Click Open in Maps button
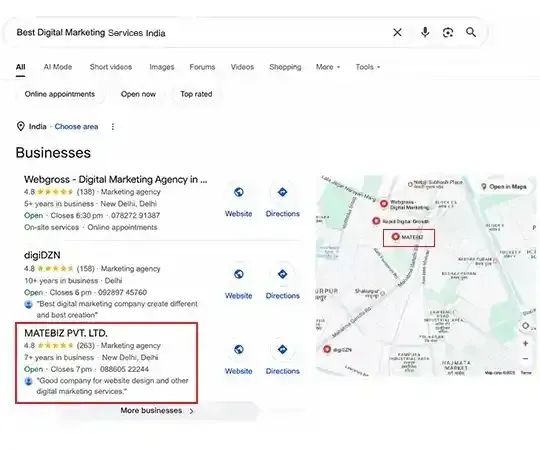 point(504,187)
